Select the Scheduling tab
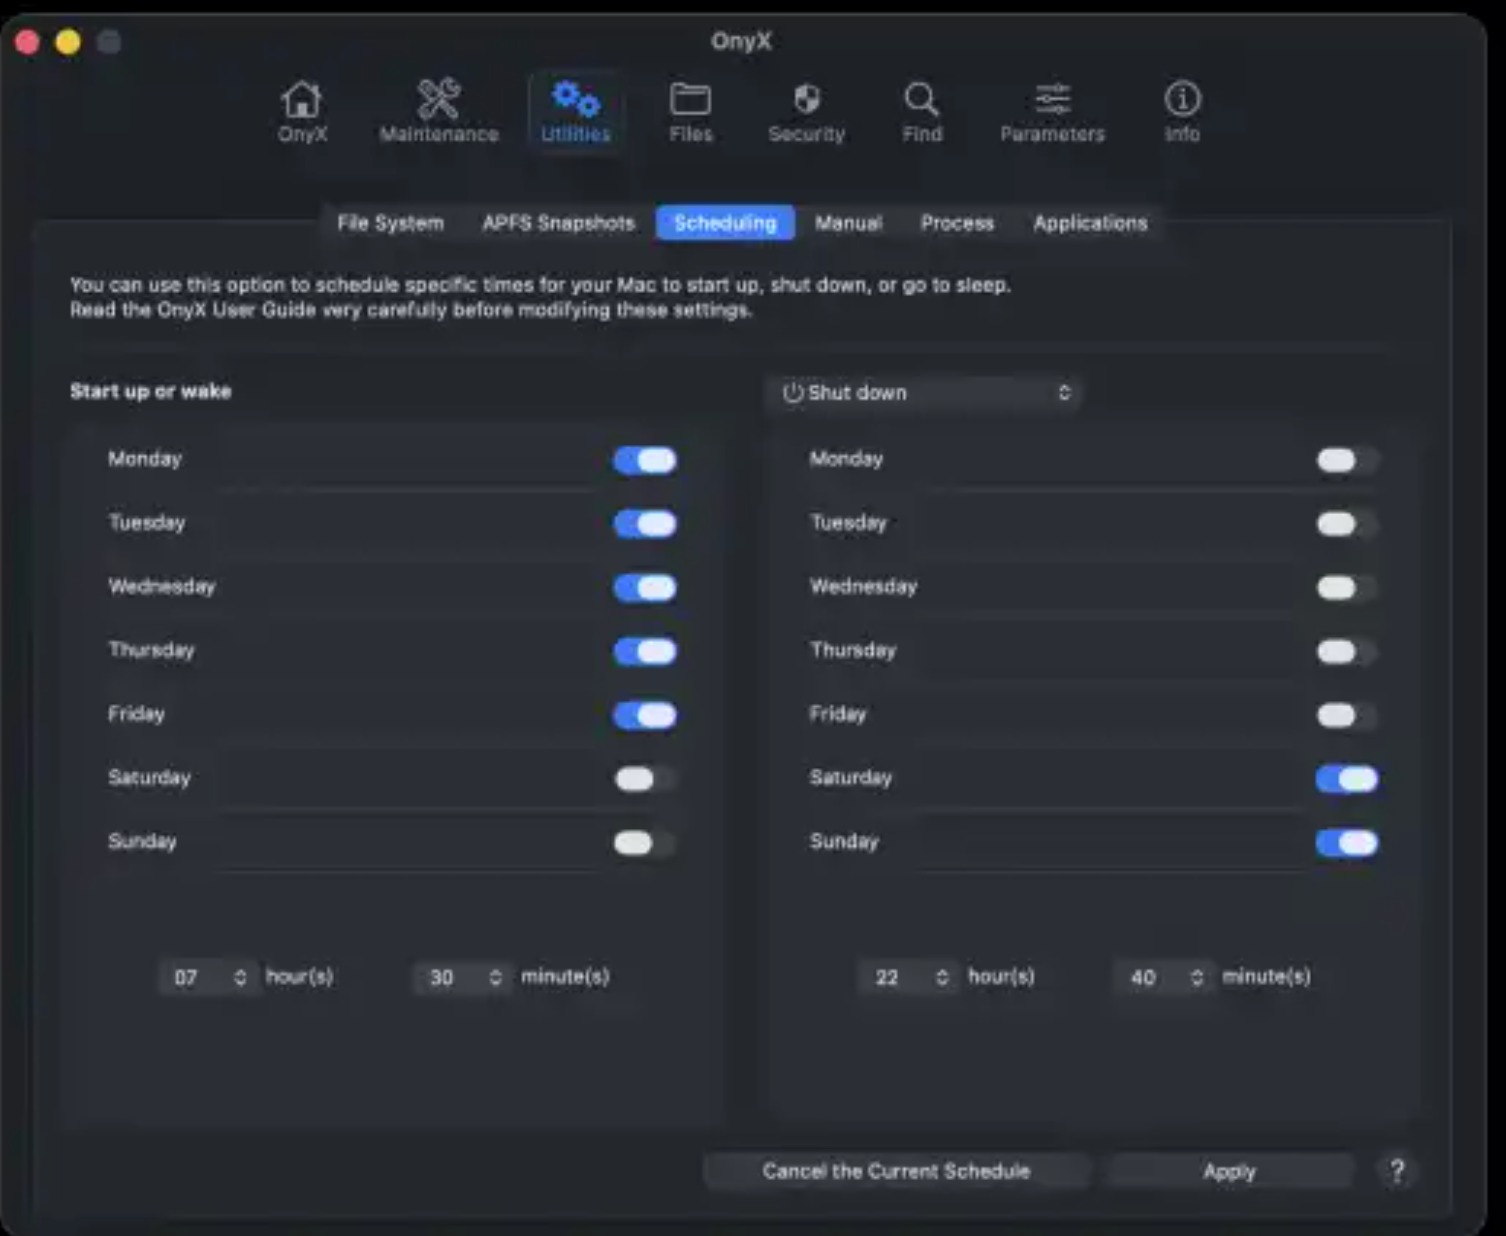Viewport: 1506px width, 1236px height. coord(725,223)
